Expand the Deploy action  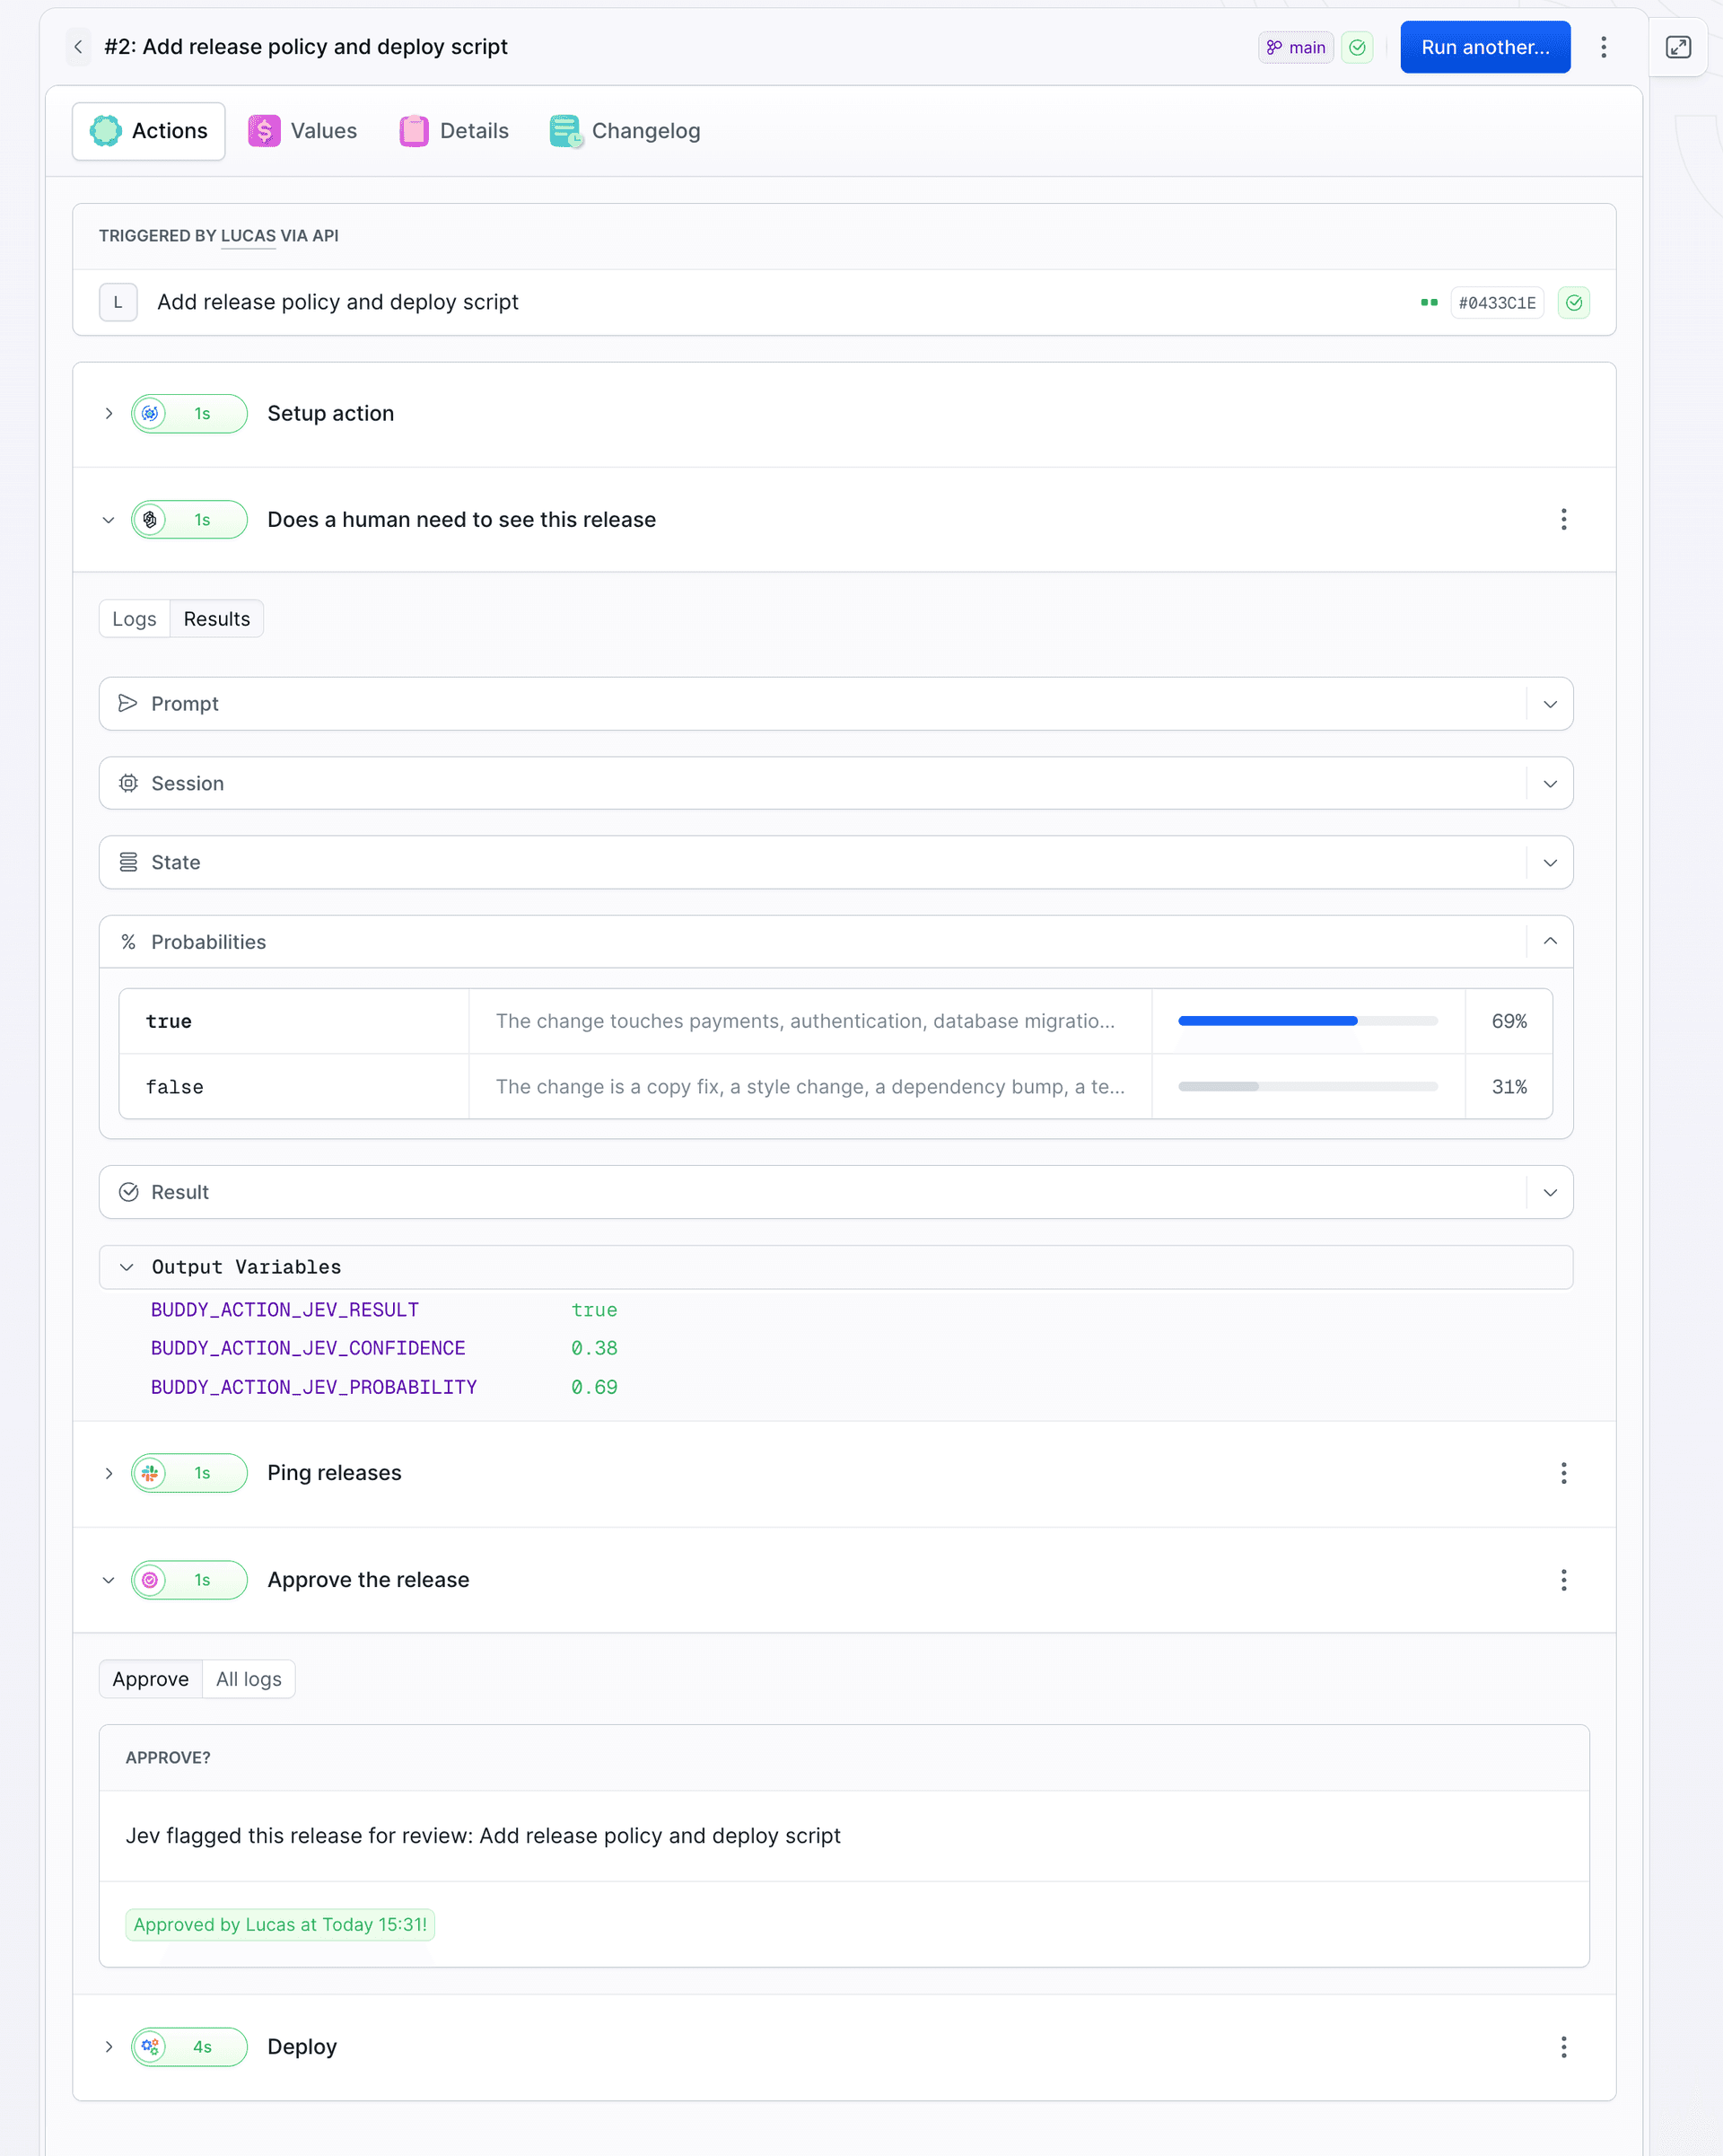109,2047
